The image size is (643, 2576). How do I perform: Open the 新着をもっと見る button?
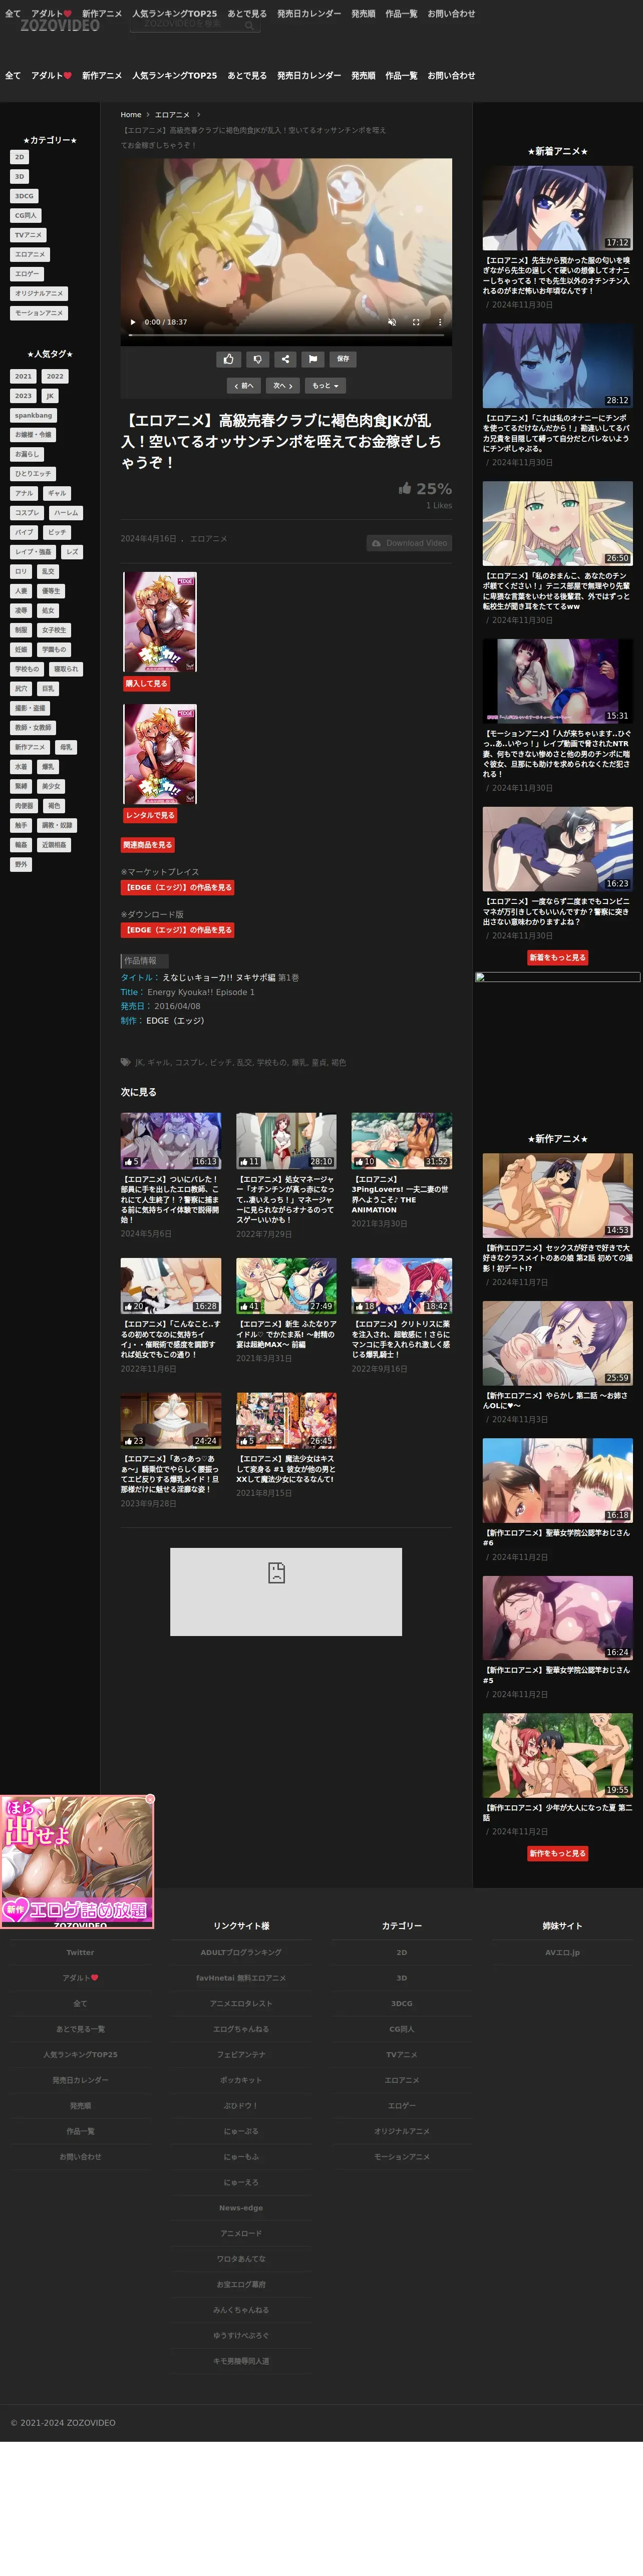[x=558, y=958]
